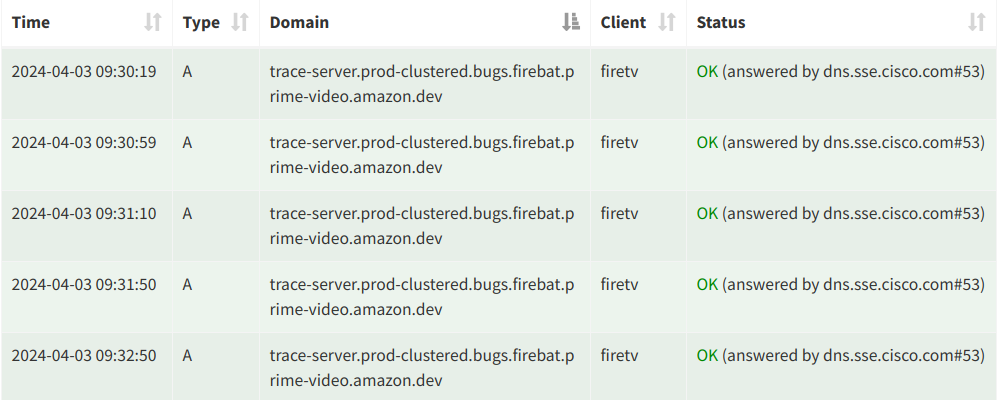Click the "Domain" header label text

(x=299, y=22)
